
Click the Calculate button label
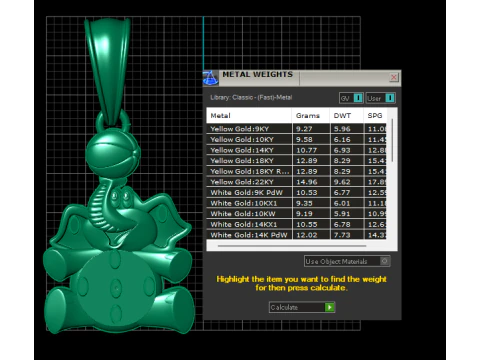pyautogui.click(x=284, y=307)
